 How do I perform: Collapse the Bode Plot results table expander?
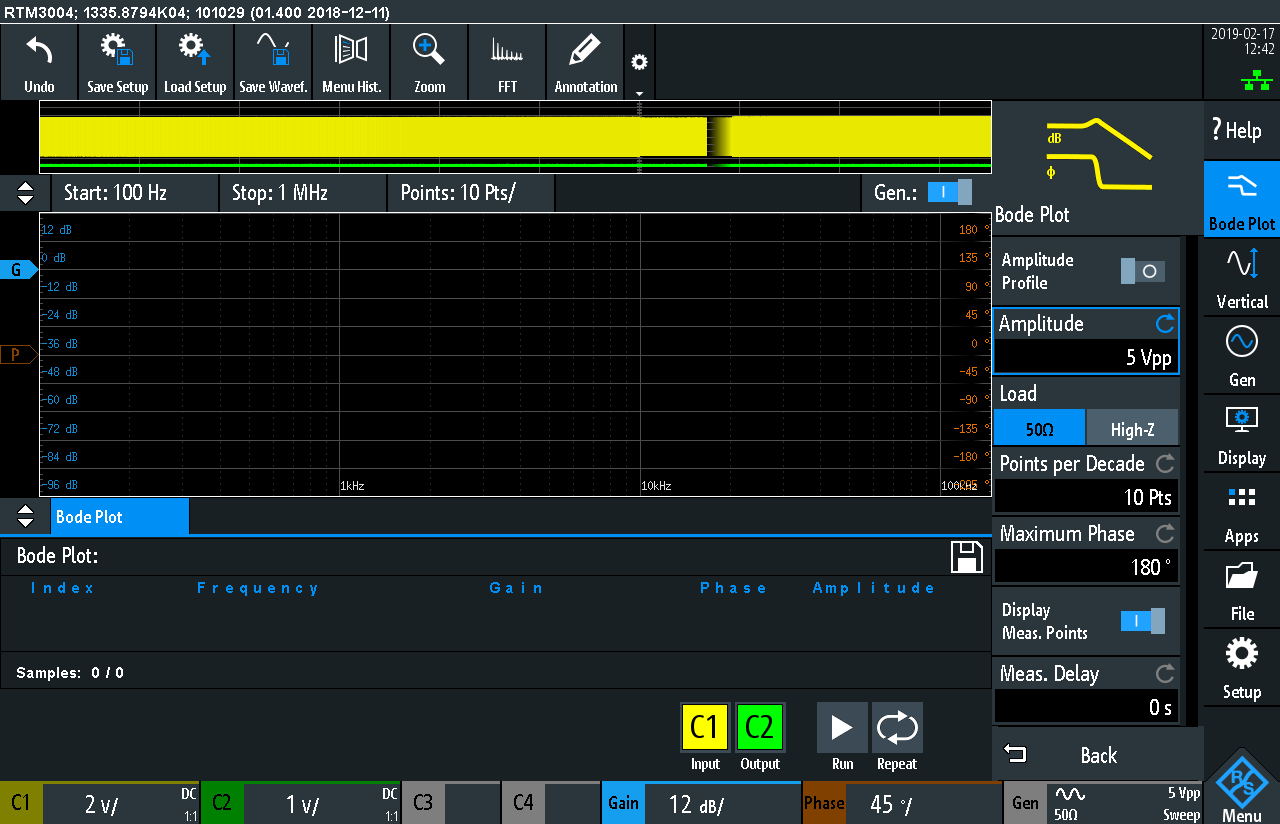pos(26,517)
